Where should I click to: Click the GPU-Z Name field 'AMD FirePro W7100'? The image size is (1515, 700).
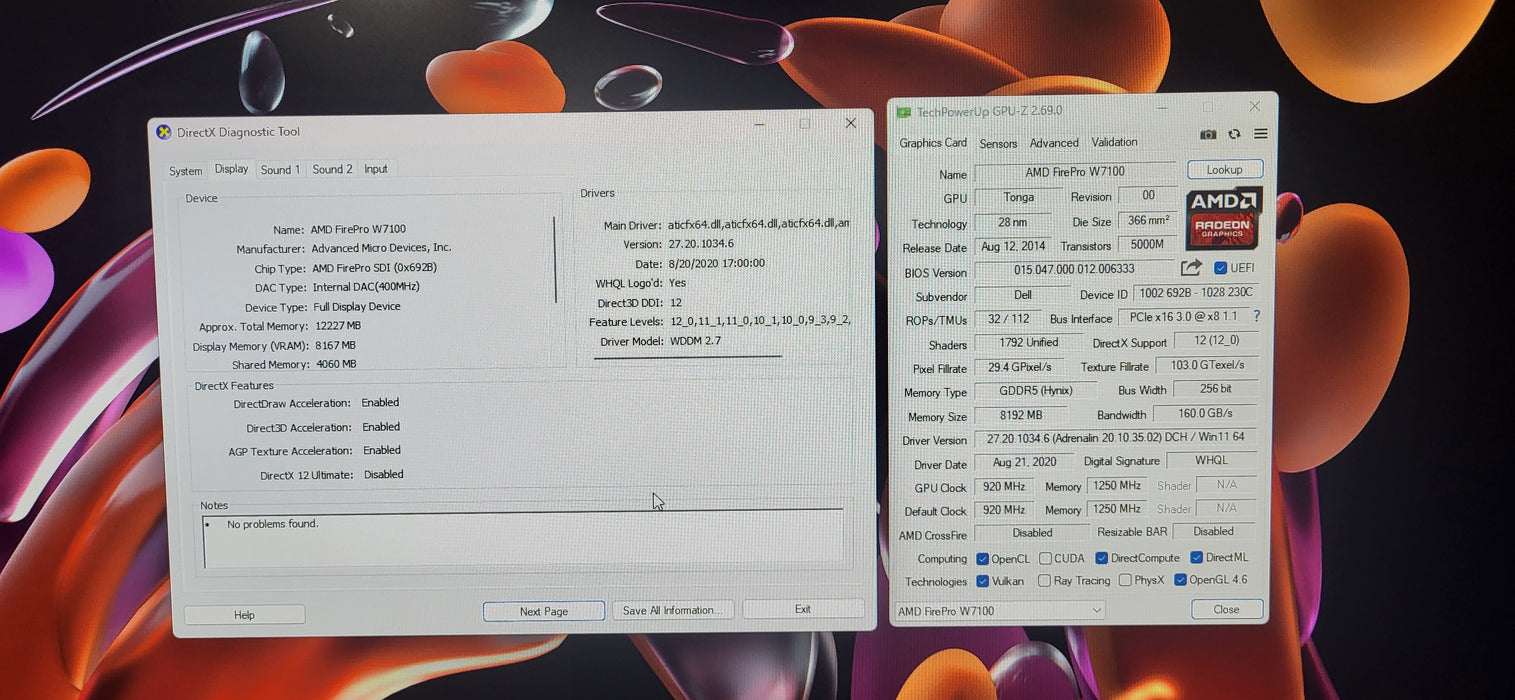pos(1075,172)
